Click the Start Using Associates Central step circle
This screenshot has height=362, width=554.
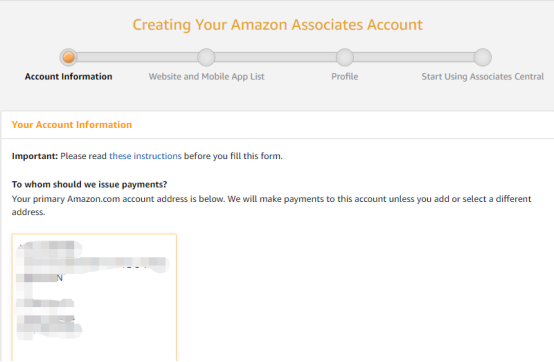coord(483,57)
